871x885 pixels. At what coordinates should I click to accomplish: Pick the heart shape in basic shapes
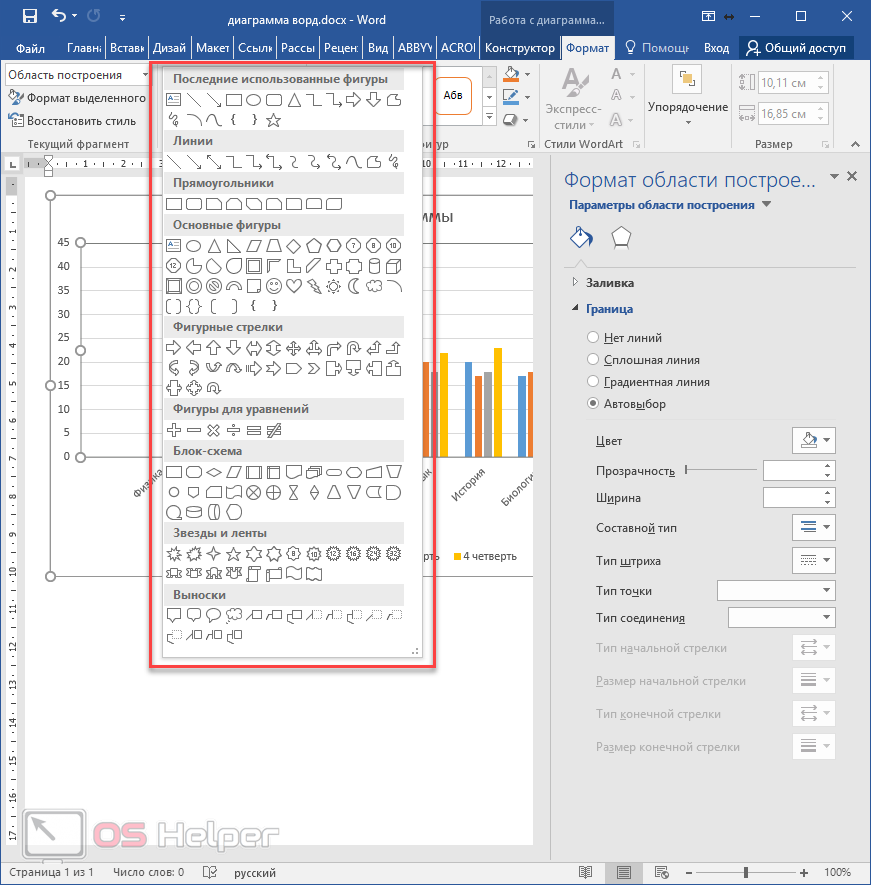click(x=293, y=286)
